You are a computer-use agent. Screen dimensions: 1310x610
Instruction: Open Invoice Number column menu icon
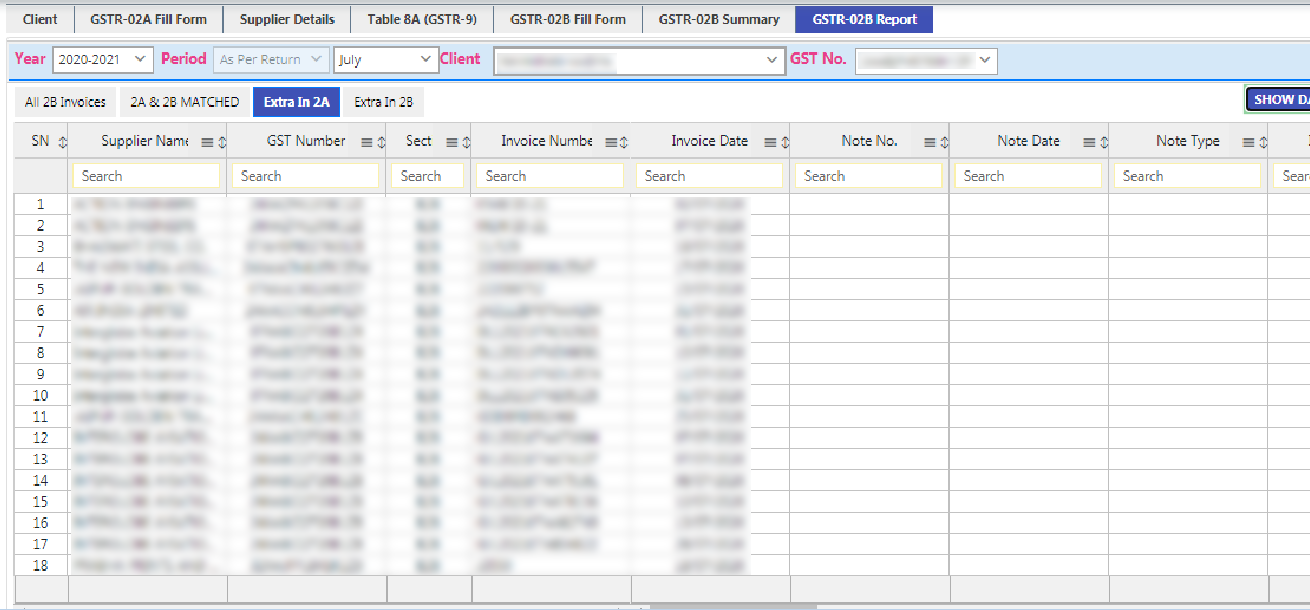tap(610, 142)
